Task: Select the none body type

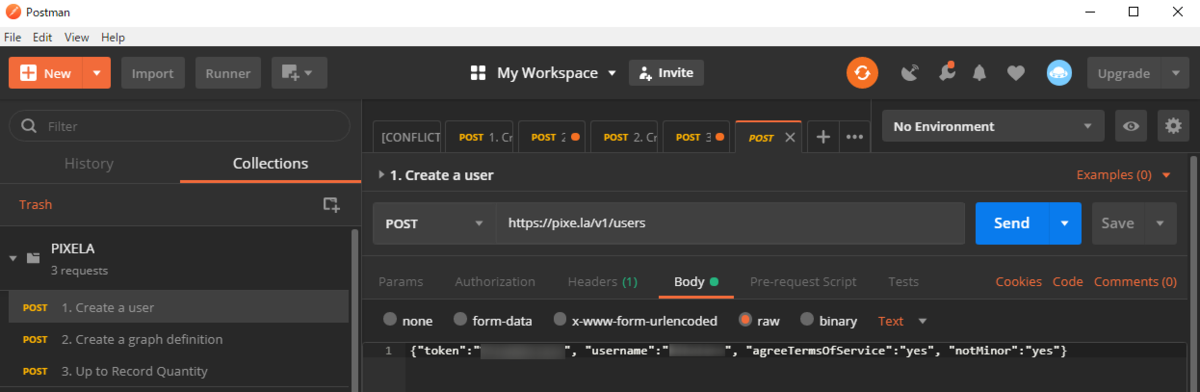Action: tap(390, 321)
